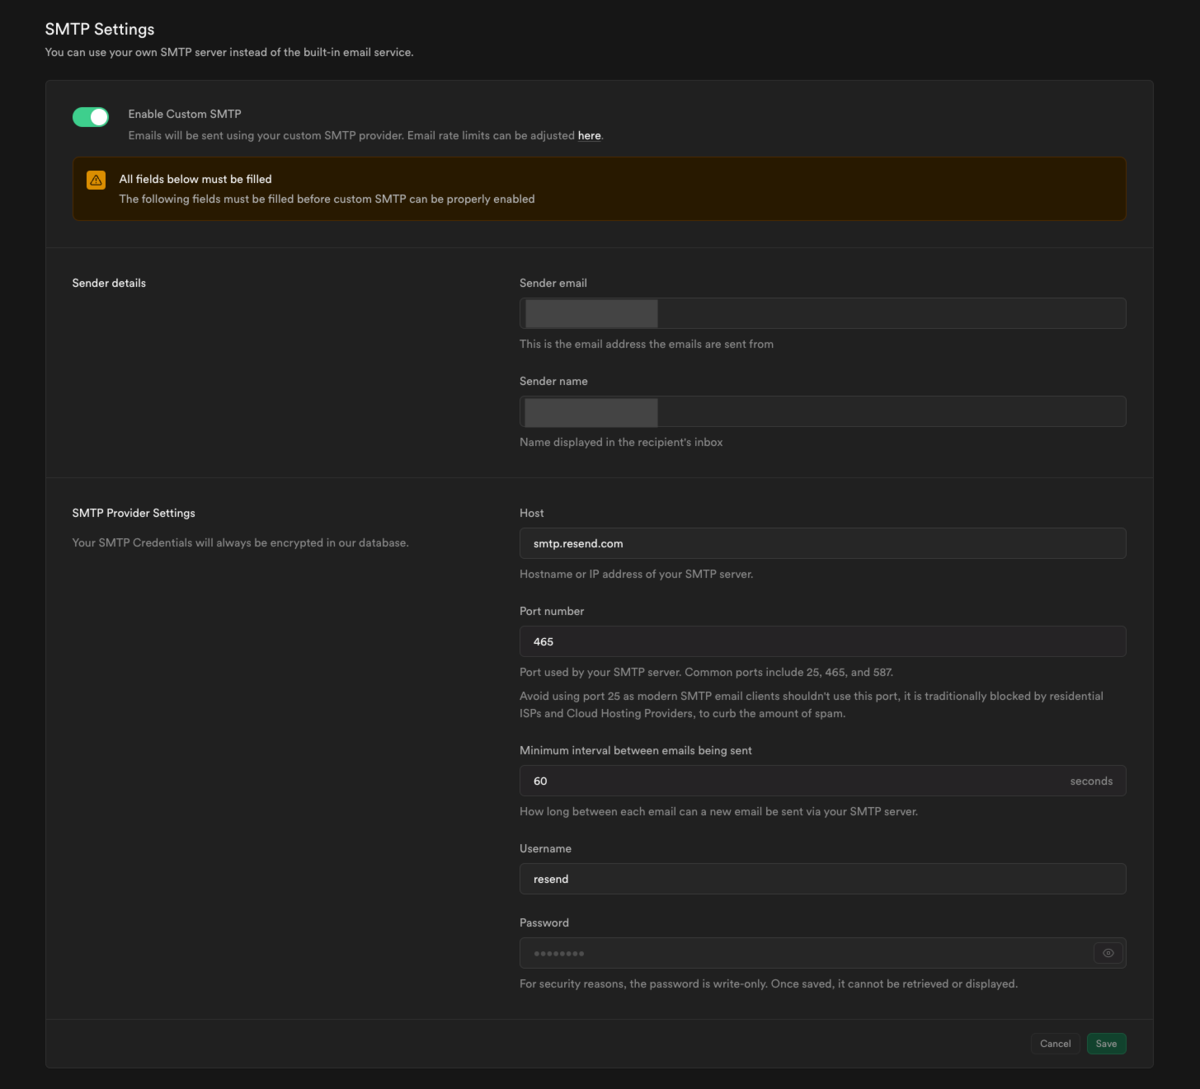Click the Save button
Image resolution: width=1200 pixels, height=1089 pixels.
point(1106,1043)
